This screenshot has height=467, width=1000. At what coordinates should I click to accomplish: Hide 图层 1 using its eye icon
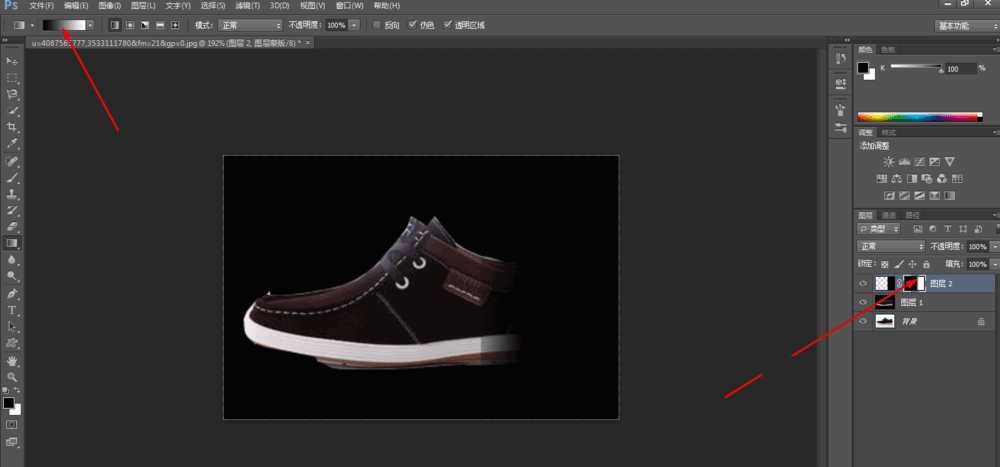[863, 302]
